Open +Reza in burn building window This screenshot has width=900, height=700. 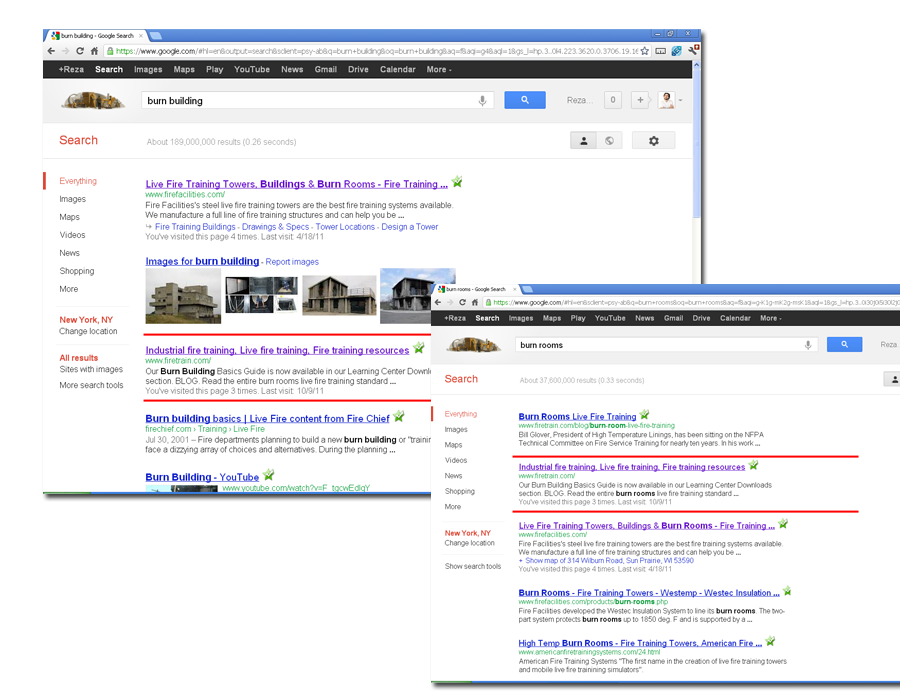71,69
